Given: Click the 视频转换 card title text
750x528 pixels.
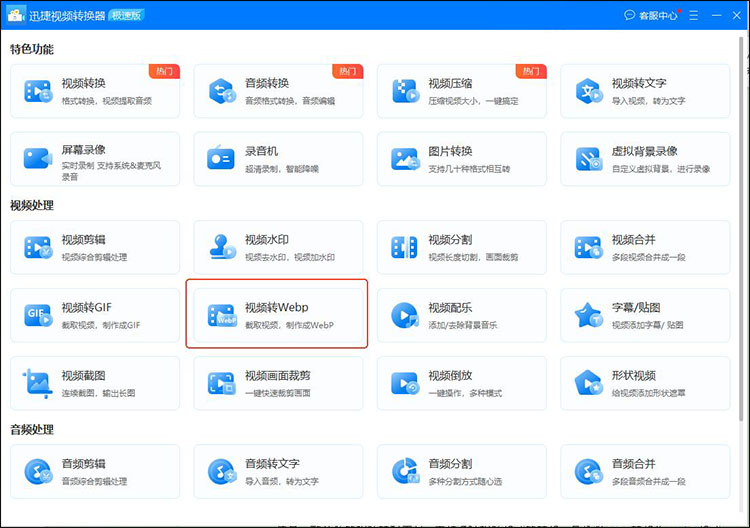Looking at the screenshot, I should (x=84, y=83).
